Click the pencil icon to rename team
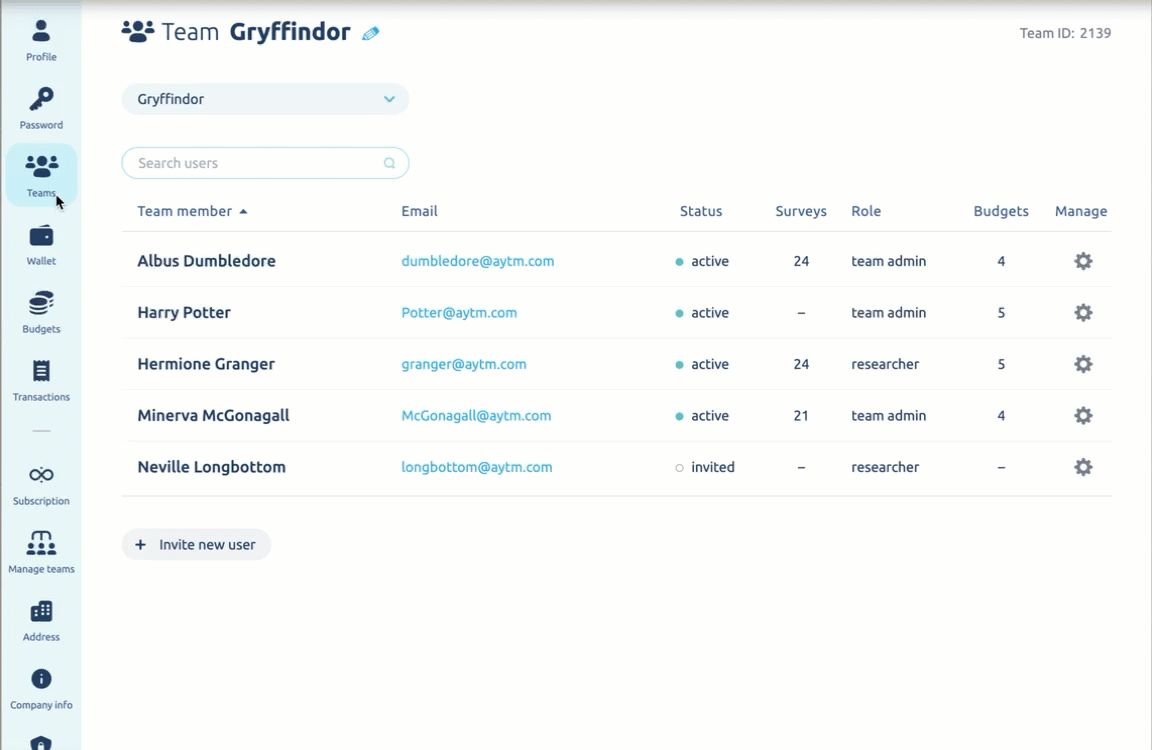 pos(370,34)
